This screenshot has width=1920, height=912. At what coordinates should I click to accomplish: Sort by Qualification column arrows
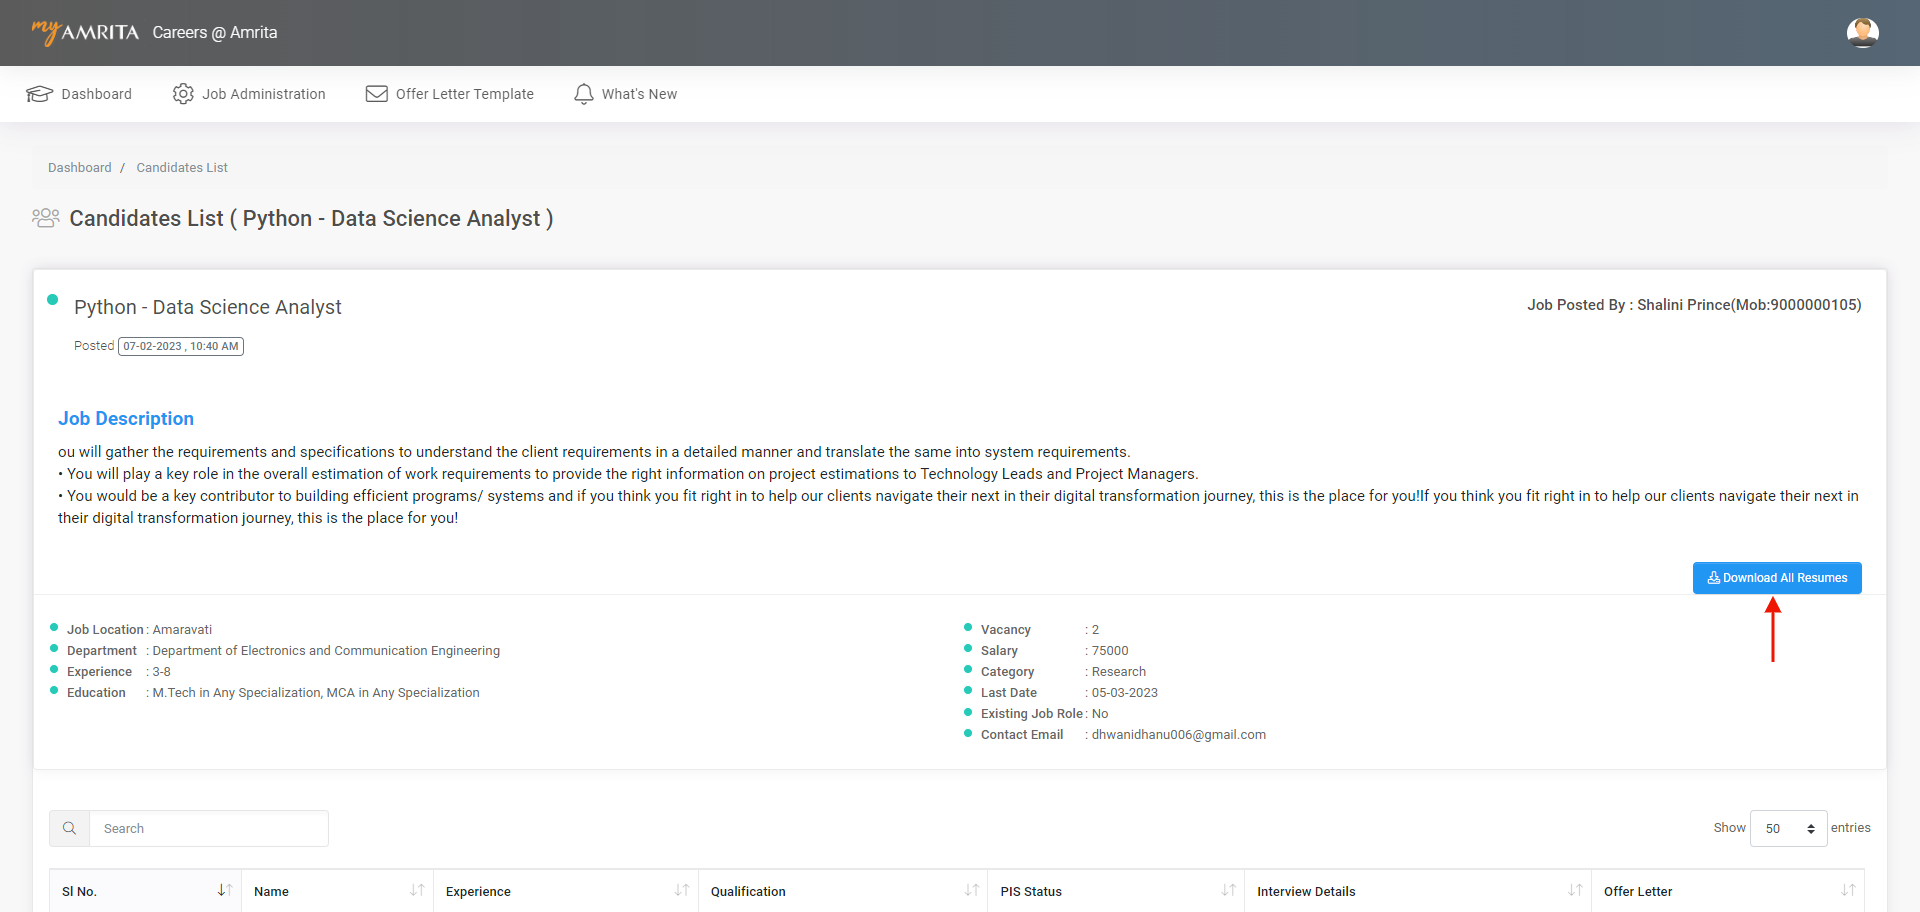click(x=971, y=890)
